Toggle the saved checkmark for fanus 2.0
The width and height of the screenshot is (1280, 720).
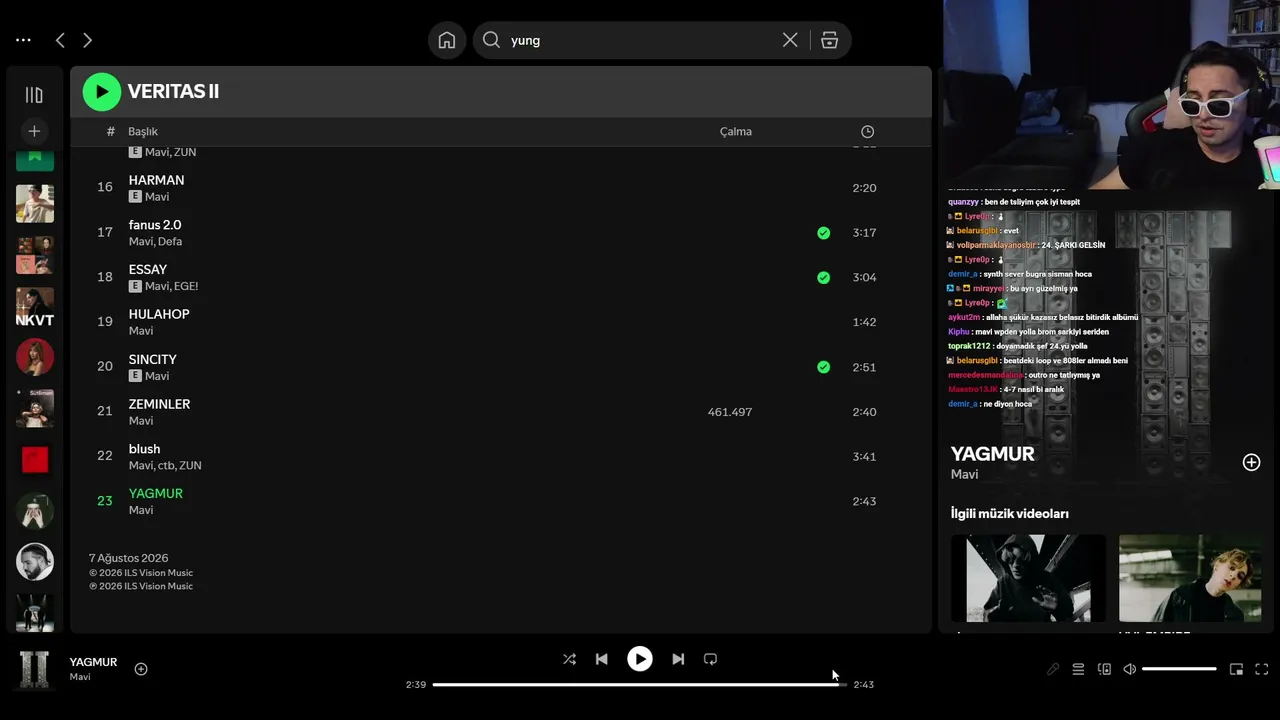[x=823, y=233]
